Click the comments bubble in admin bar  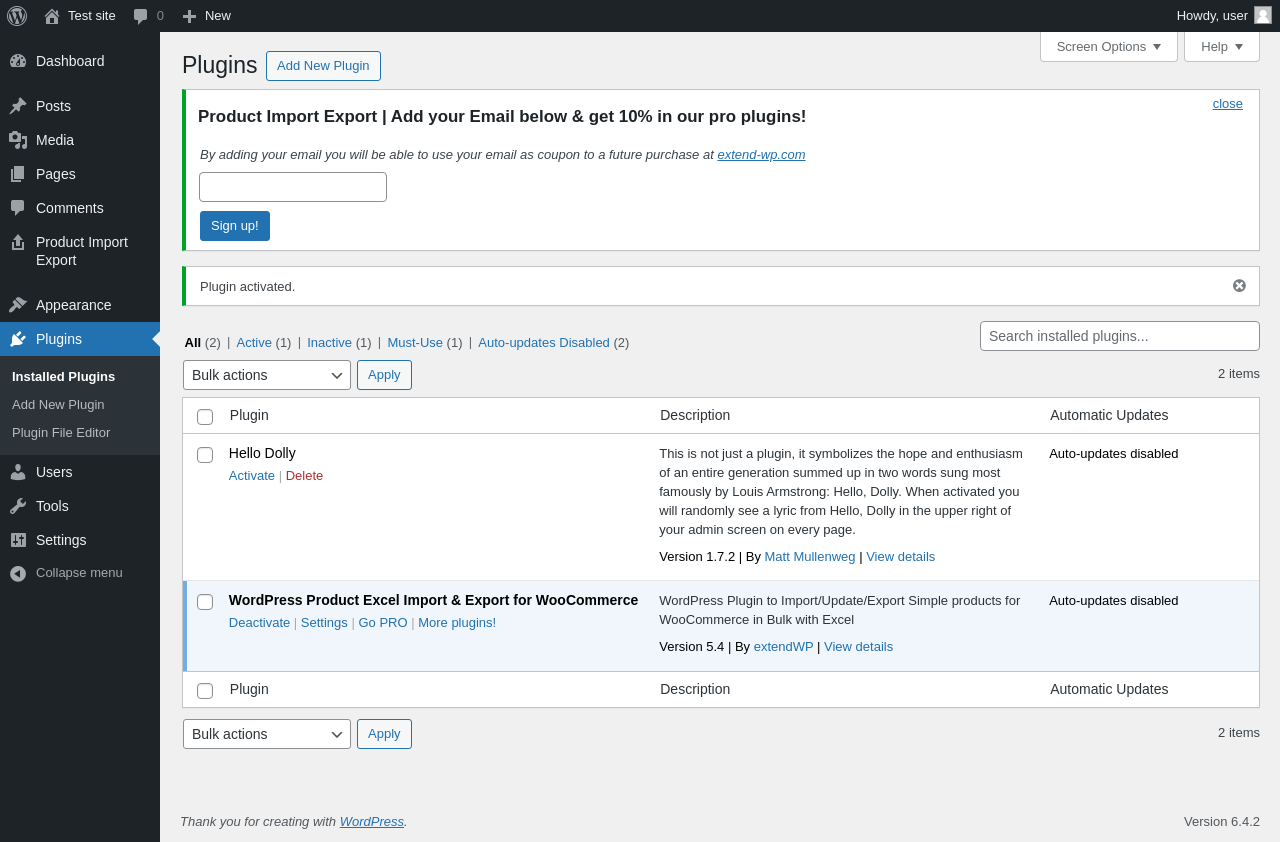pos(141,16)
